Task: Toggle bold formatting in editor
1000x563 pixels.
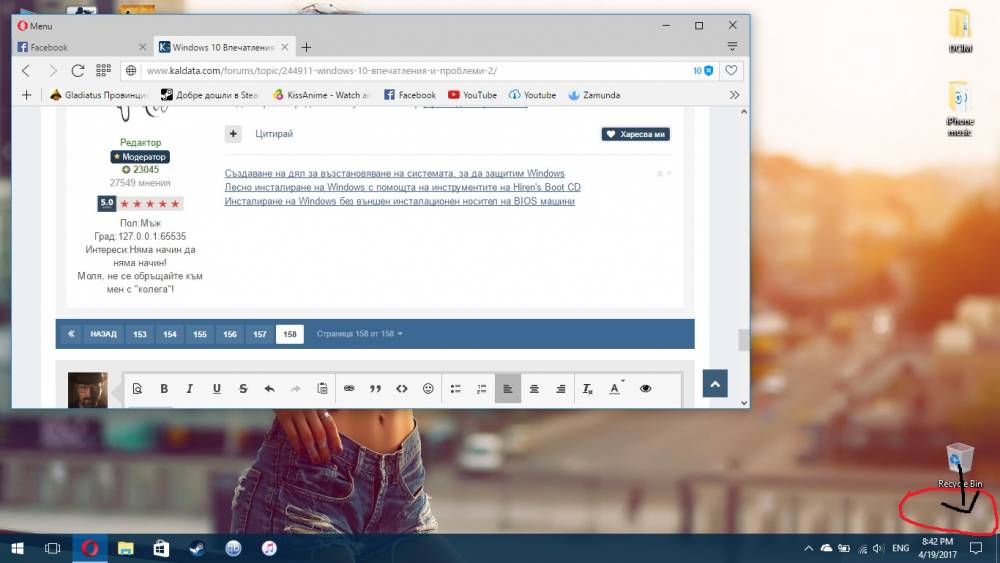Action: [164, 388]
